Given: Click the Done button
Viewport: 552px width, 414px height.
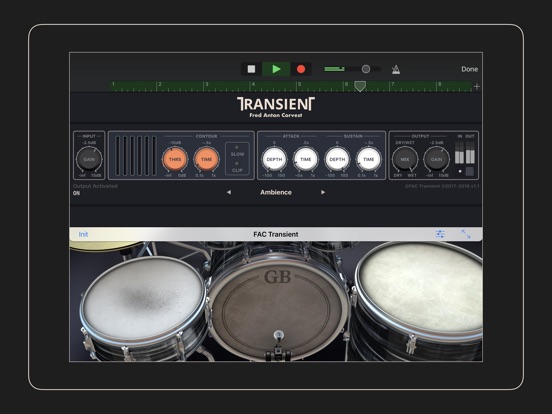Looking at the screenshot, I should (470, 69).
